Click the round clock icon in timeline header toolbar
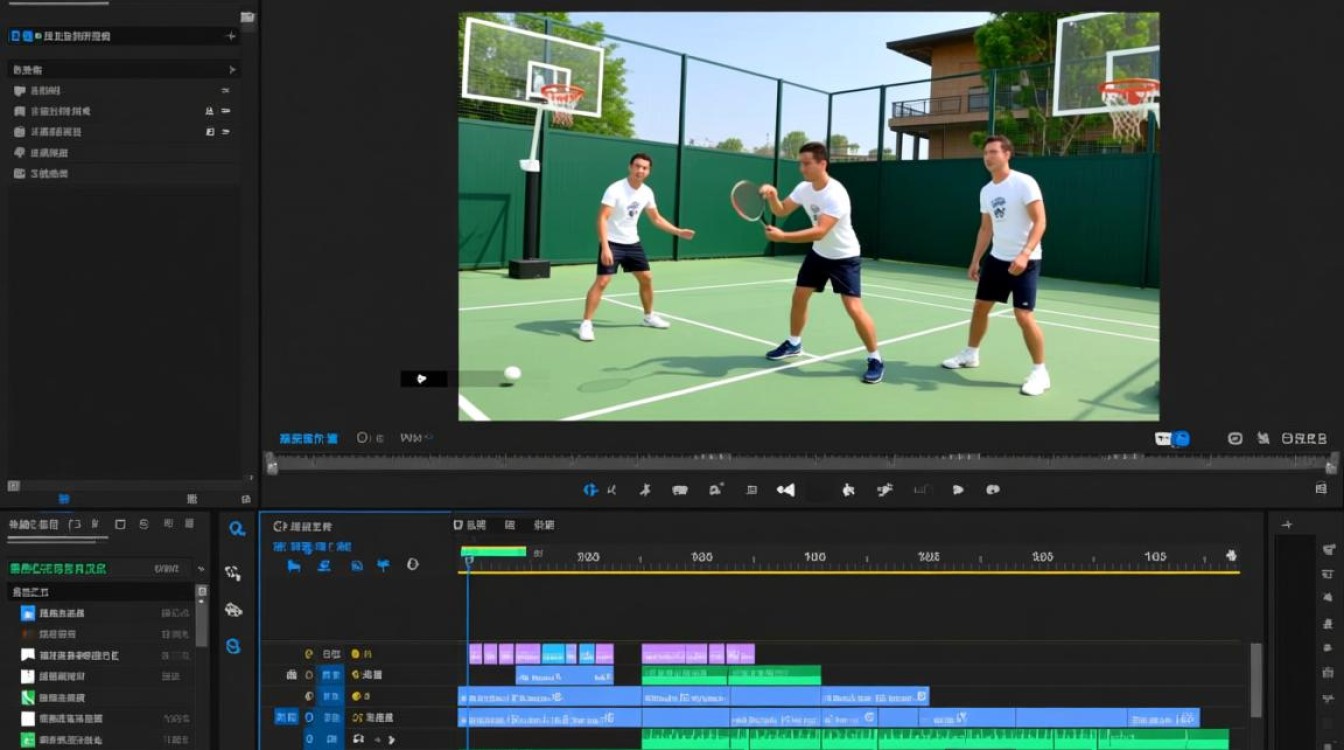1344x750 pixels. click(x=412, y=565)
